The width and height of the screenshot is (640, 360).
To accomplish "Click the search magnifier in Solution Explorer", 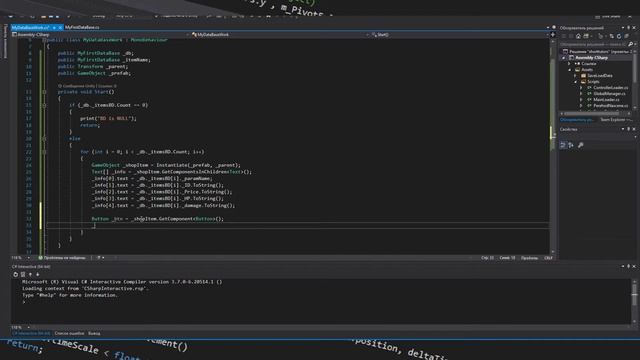I will click(x=631, y=44).
